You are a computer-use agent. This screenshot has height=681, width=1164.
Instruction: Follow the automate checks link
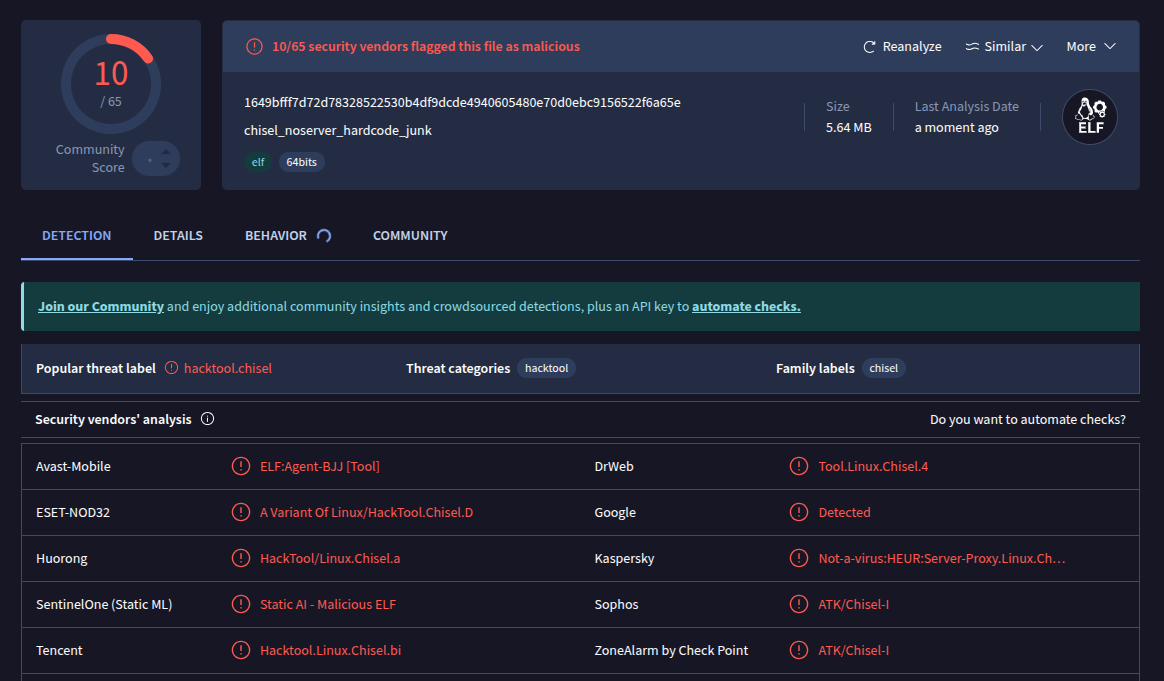[746, 307]
